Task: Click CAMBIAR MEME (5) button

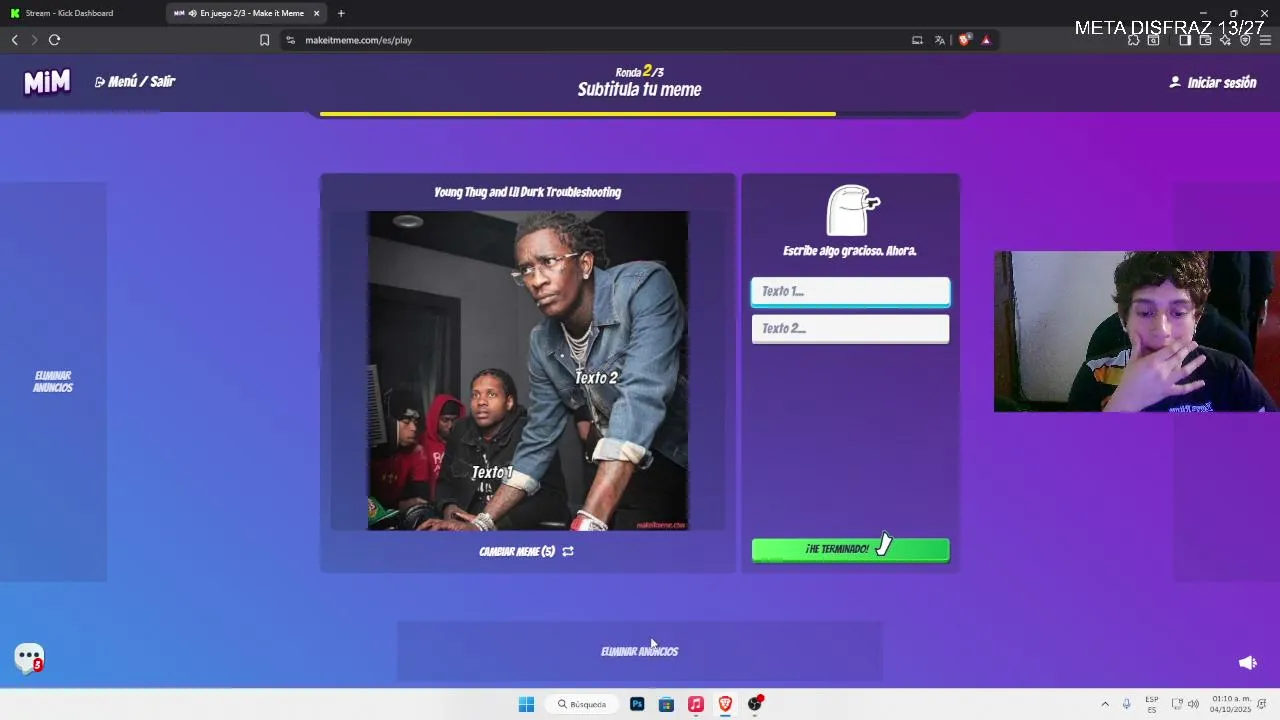Action: pos(526,551)
